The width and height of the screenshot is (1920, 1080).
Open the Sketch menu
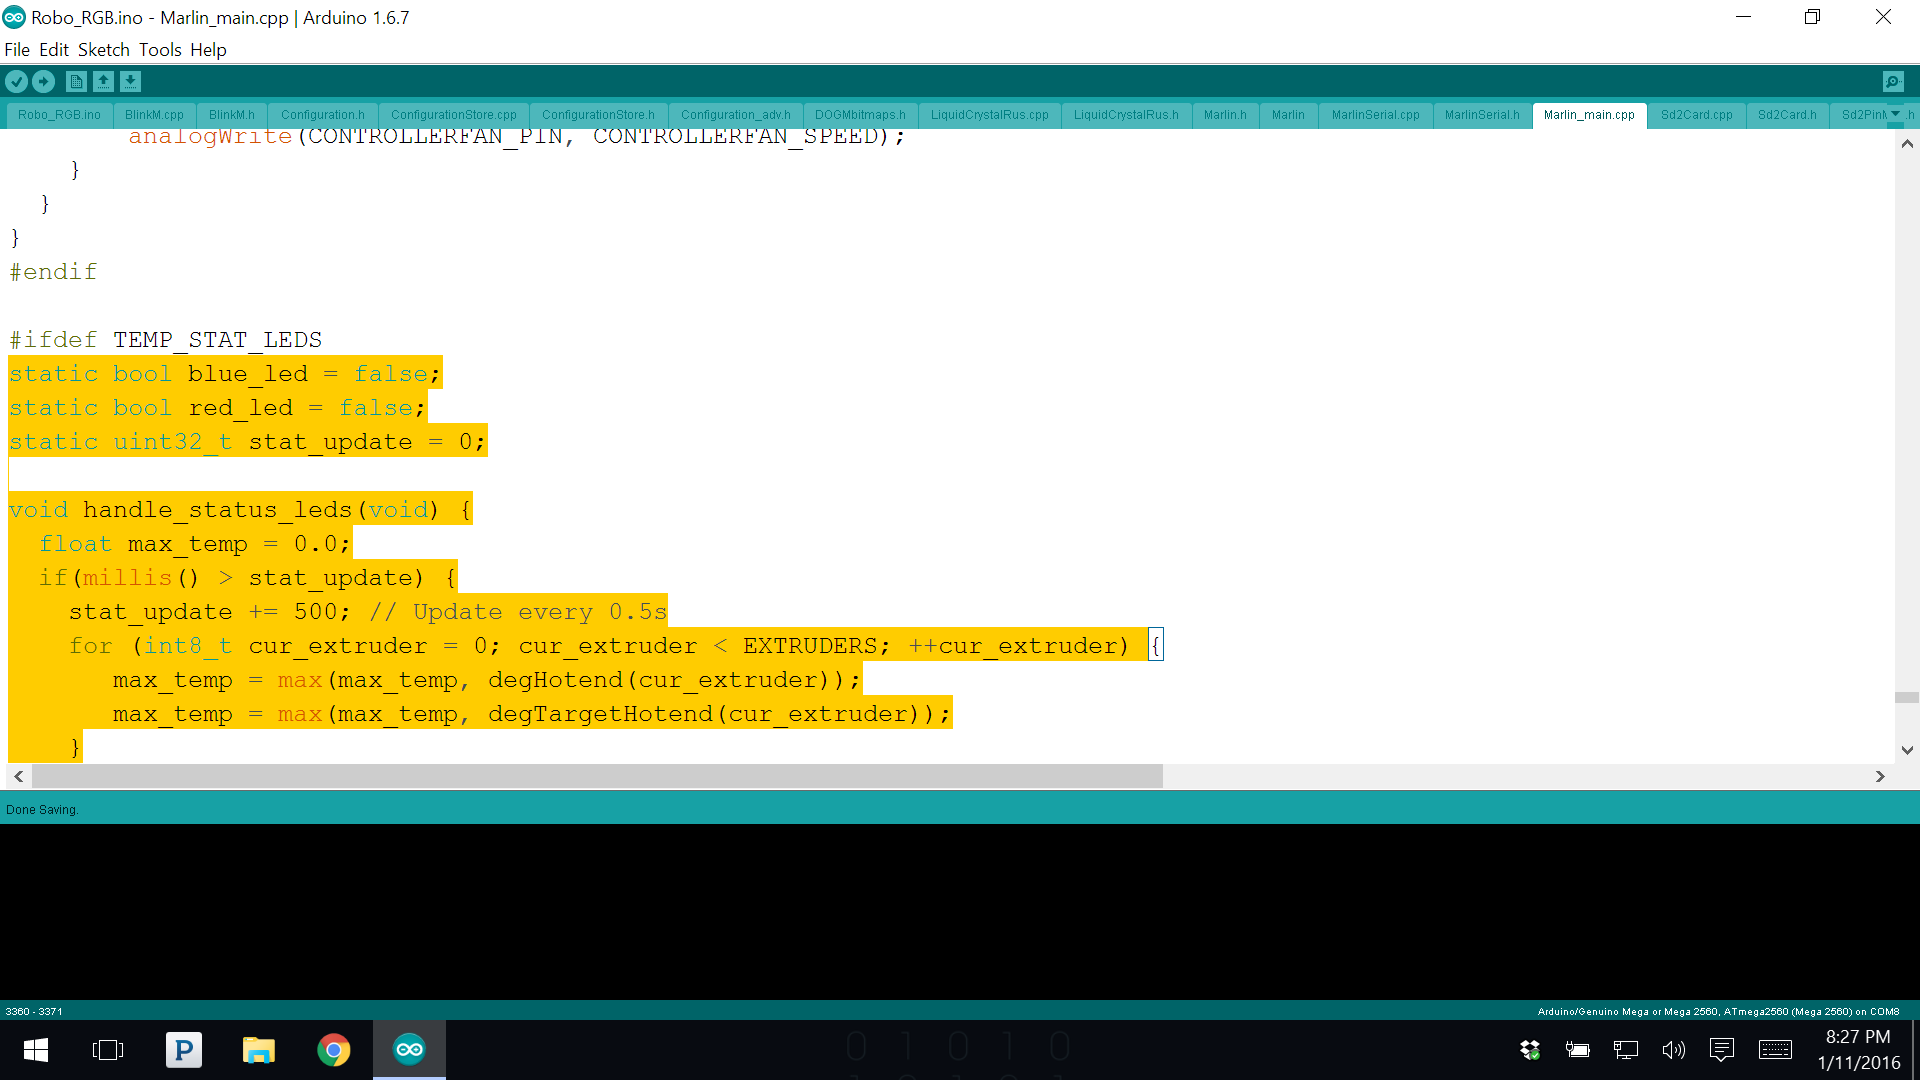pyautogui.click(x=104, y=50)
